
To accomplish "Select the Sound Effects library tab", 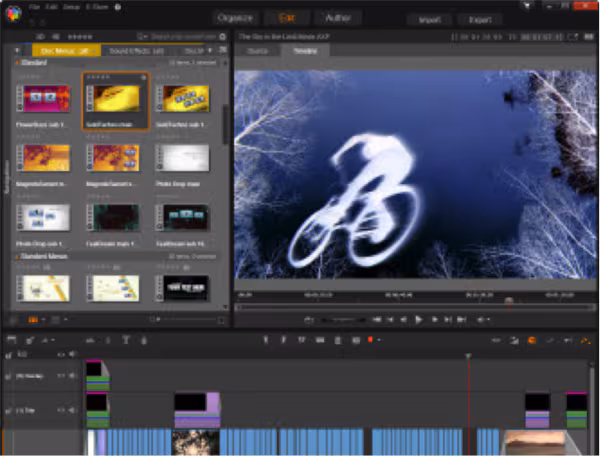I will pos(136,50).
